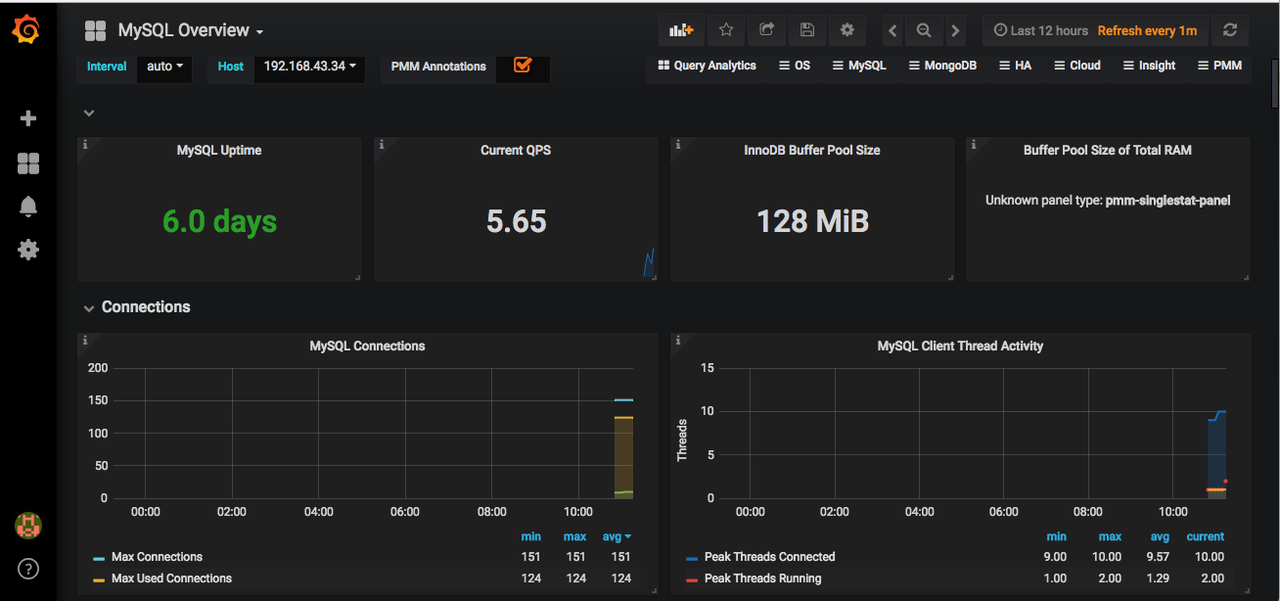Image resolution: width=1280 pixels, height=601 pixels.
Task: Open the Configuration gear in the sidebar
Action: (28, 250)
